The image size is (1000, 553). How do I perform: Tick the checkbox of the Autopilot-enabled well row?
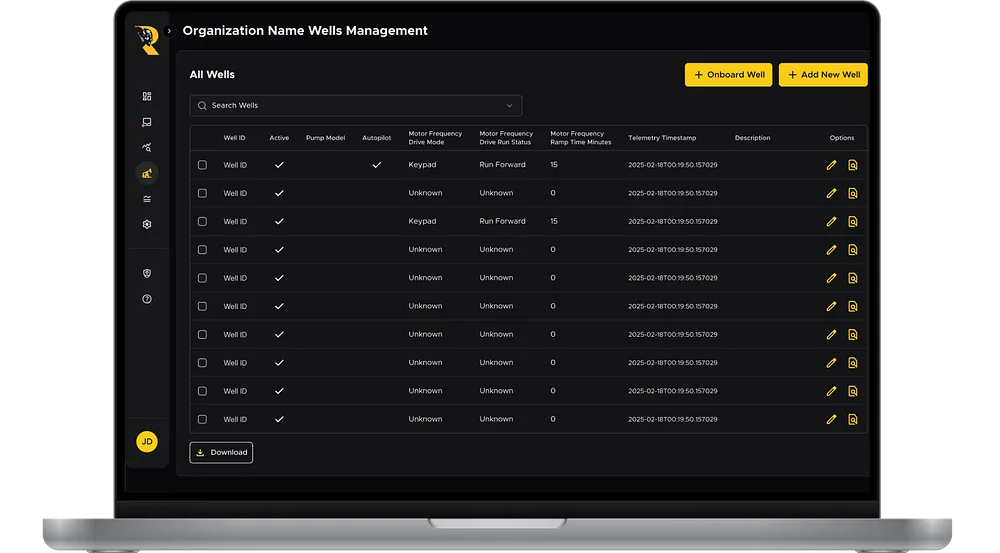pyautogui.click(x=202, y=165)
